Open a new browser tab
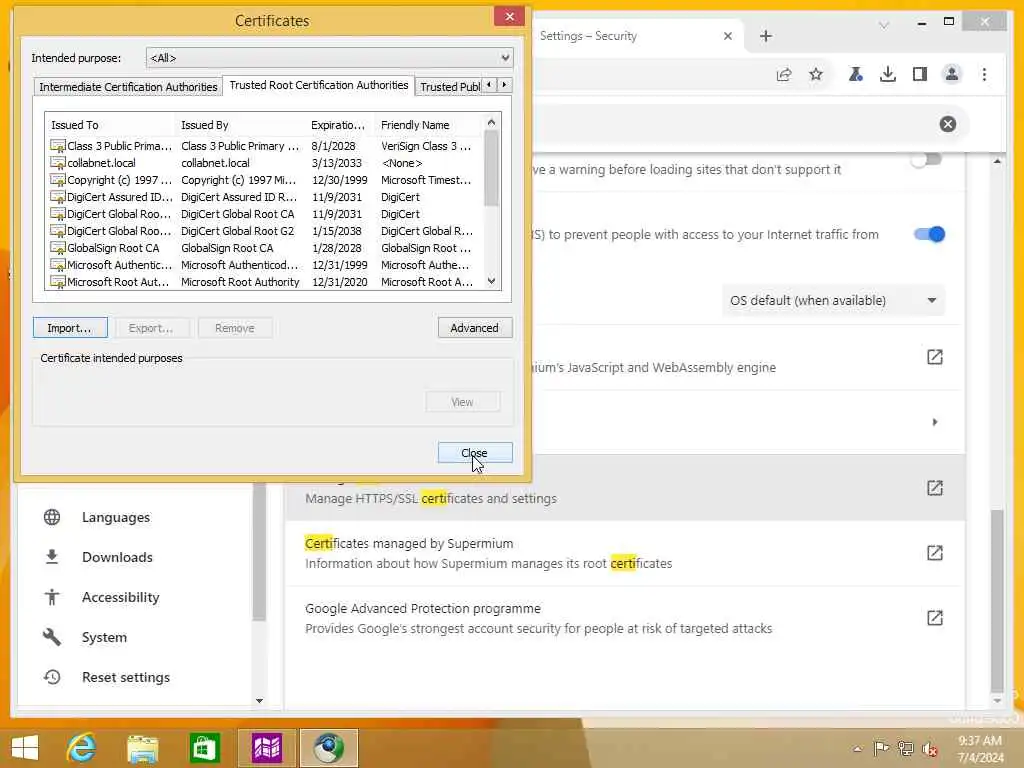 pos(766,36)
